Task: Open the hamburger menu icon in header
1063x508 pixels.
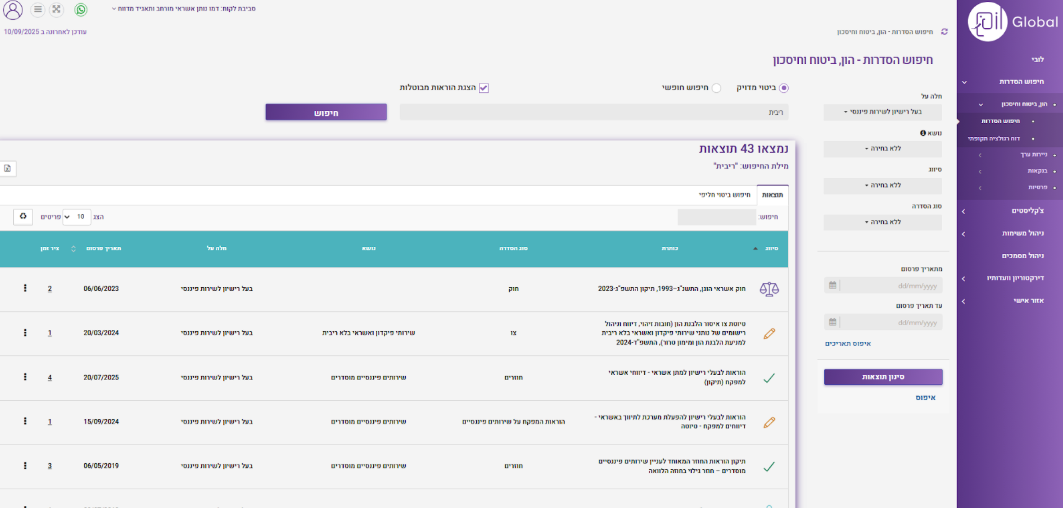Action: pyautogui.click(x=37, y=10)
